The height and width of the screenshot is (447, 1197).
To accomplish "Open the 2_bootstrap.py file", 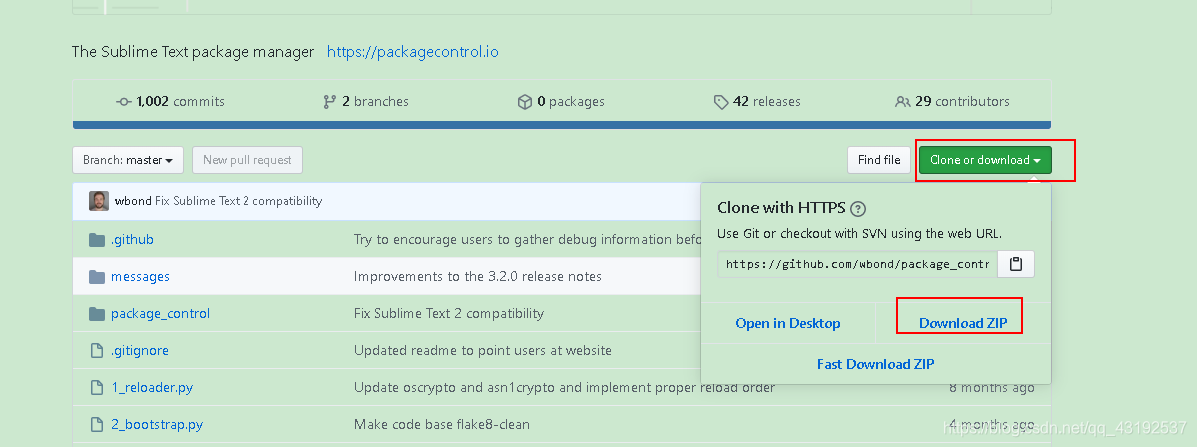I will 156,424.
